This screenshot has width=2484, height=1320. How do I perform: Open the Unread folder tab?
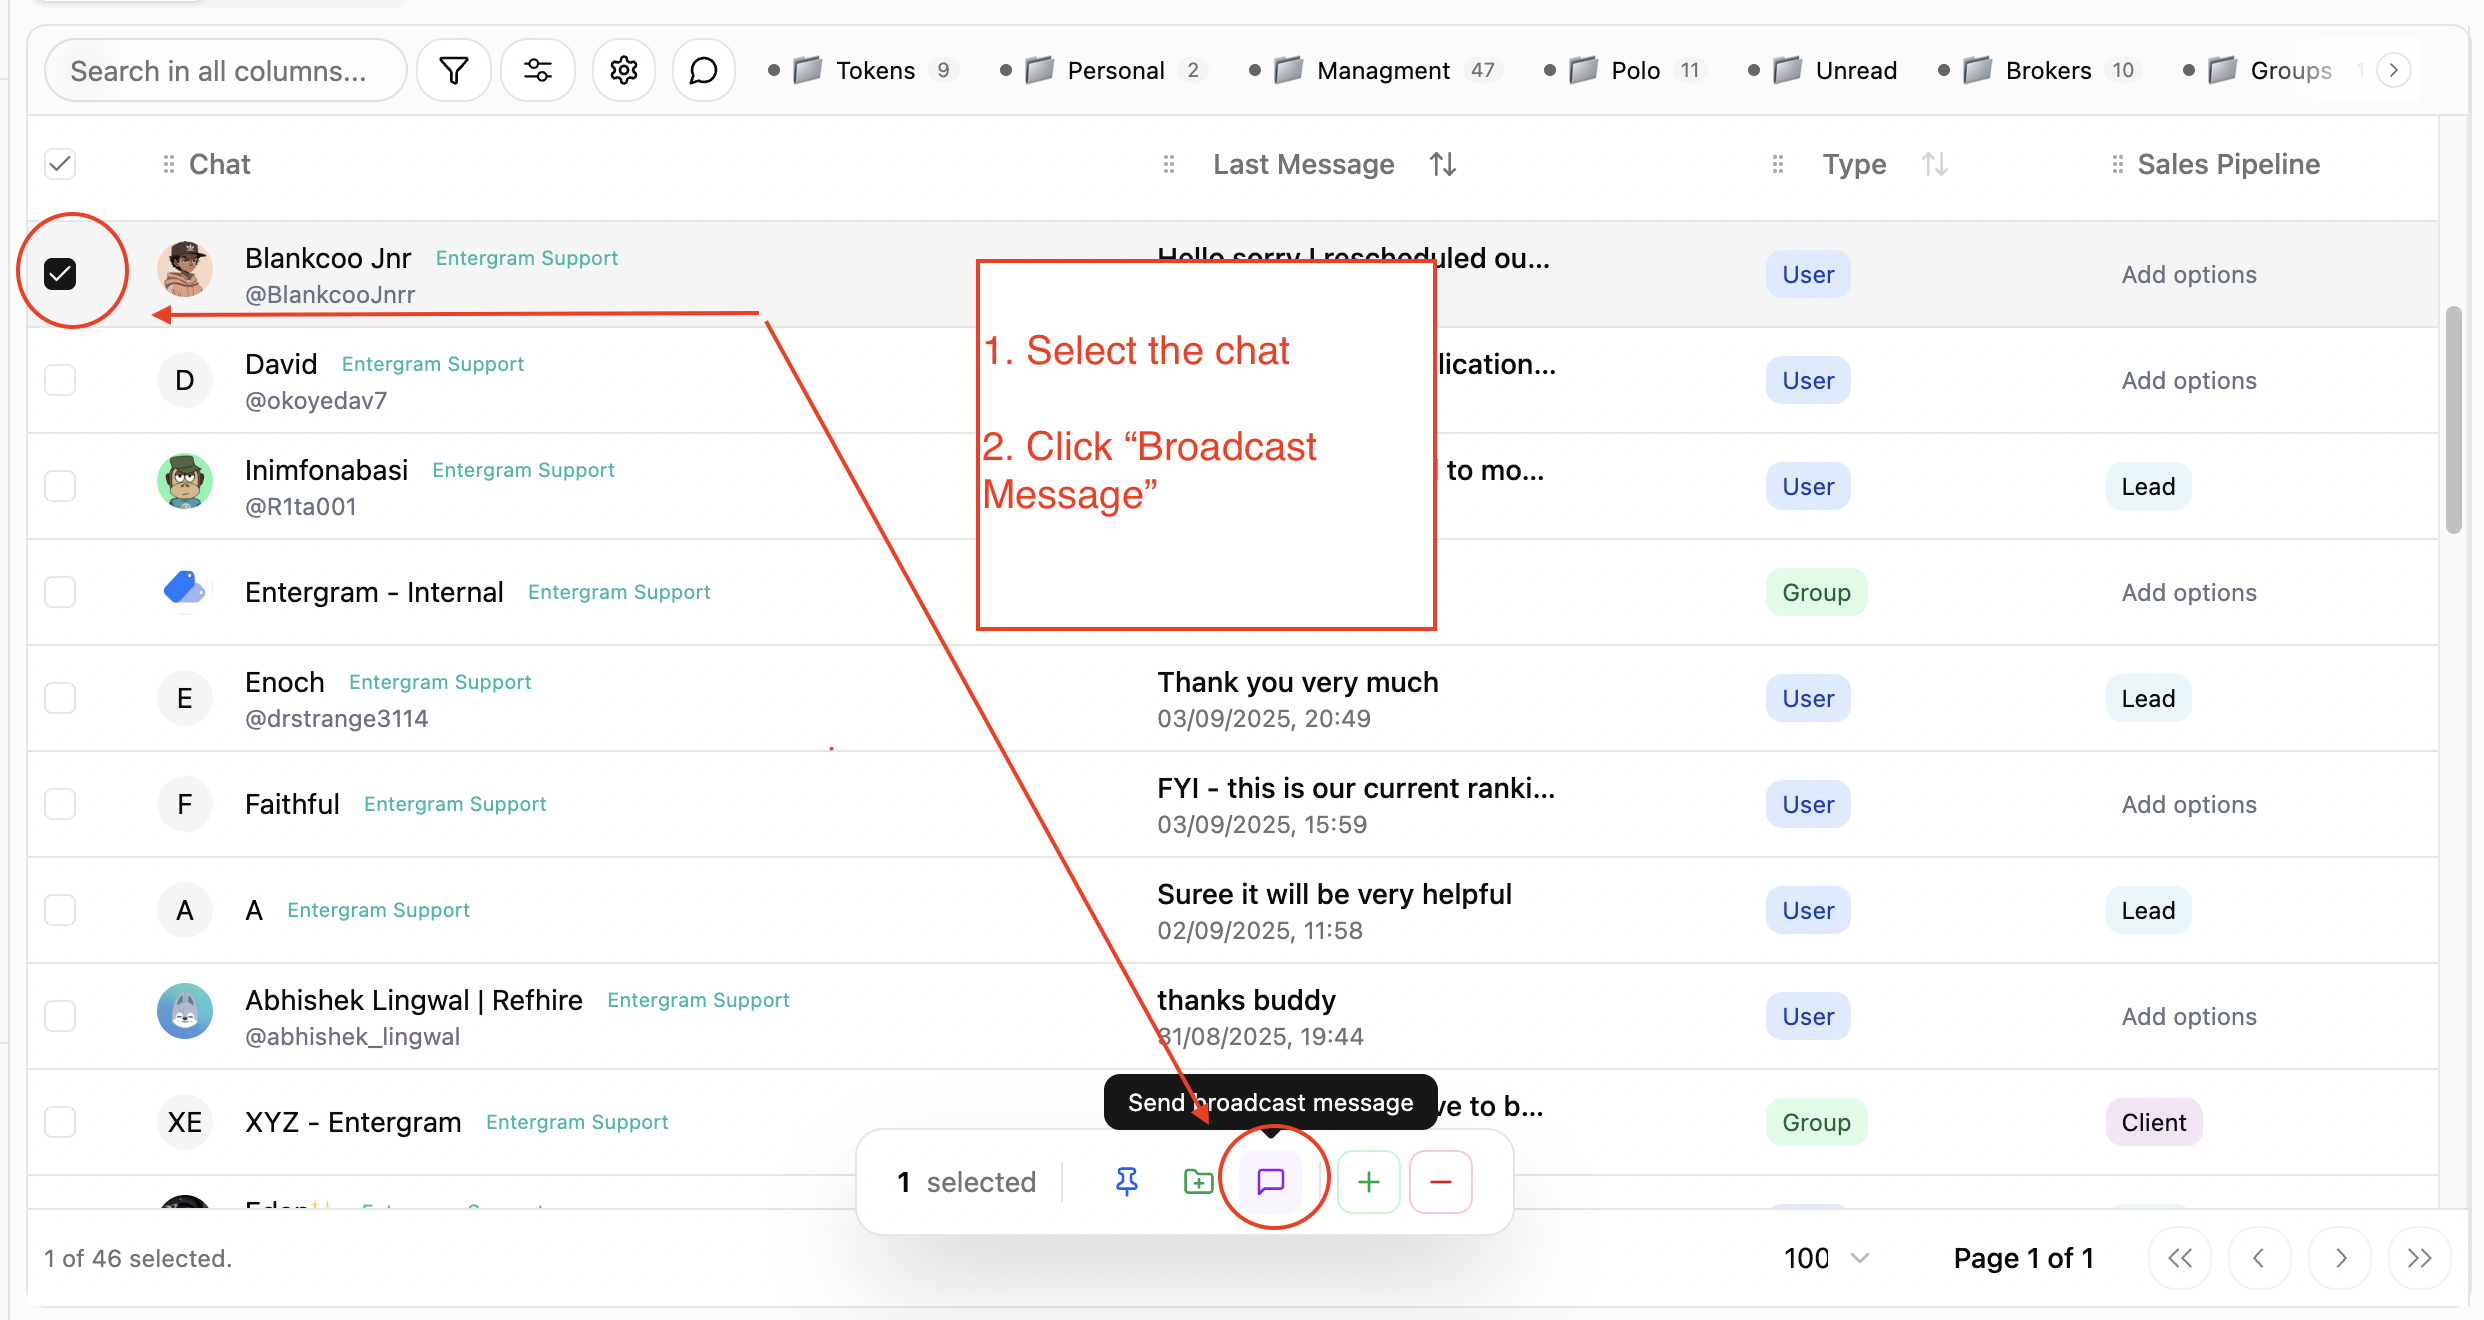click(1855, 70)
